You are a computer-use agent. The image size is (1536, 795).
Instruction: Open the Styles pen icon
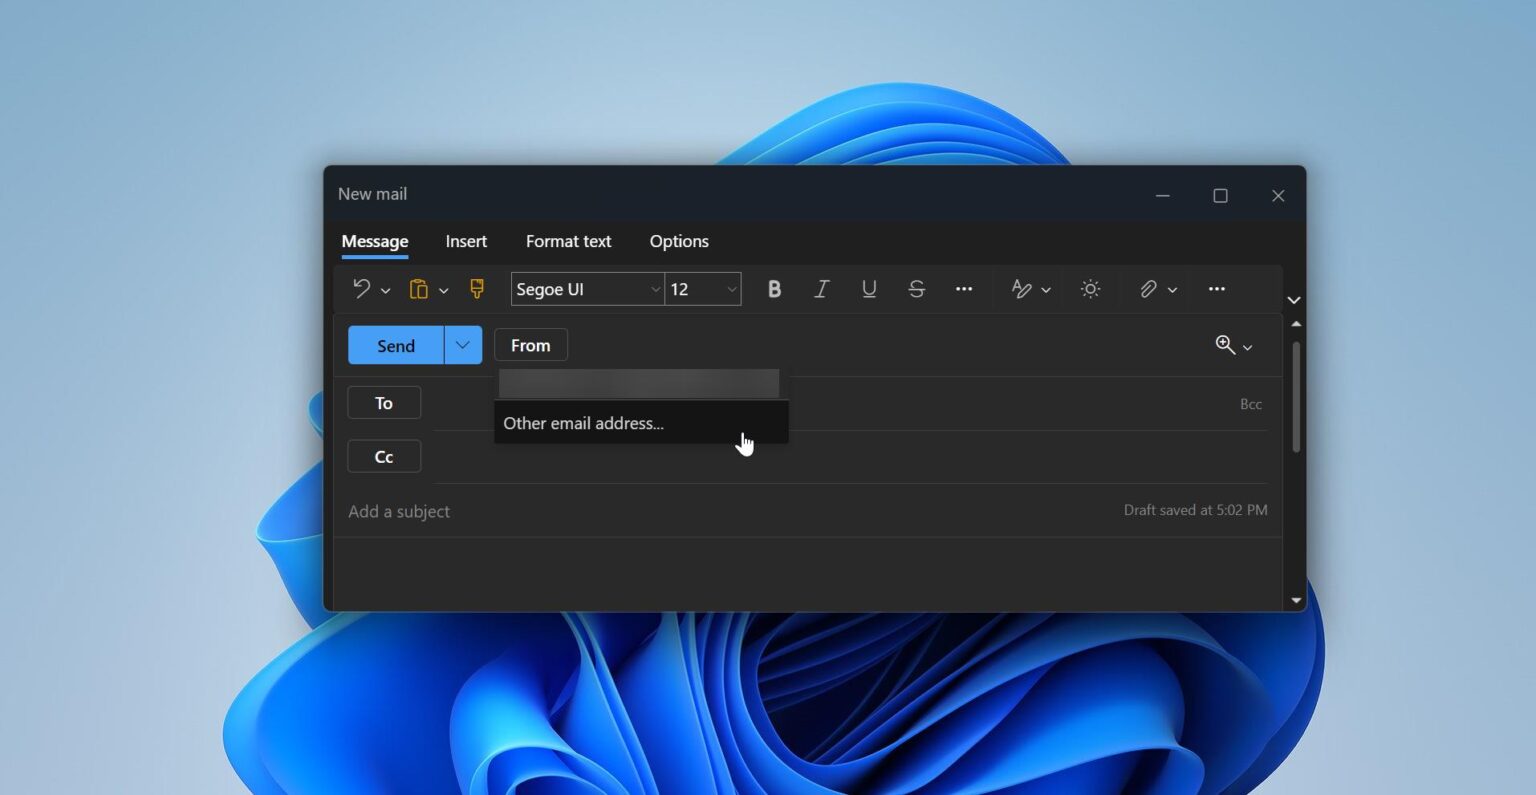(x=1021, y=289)
